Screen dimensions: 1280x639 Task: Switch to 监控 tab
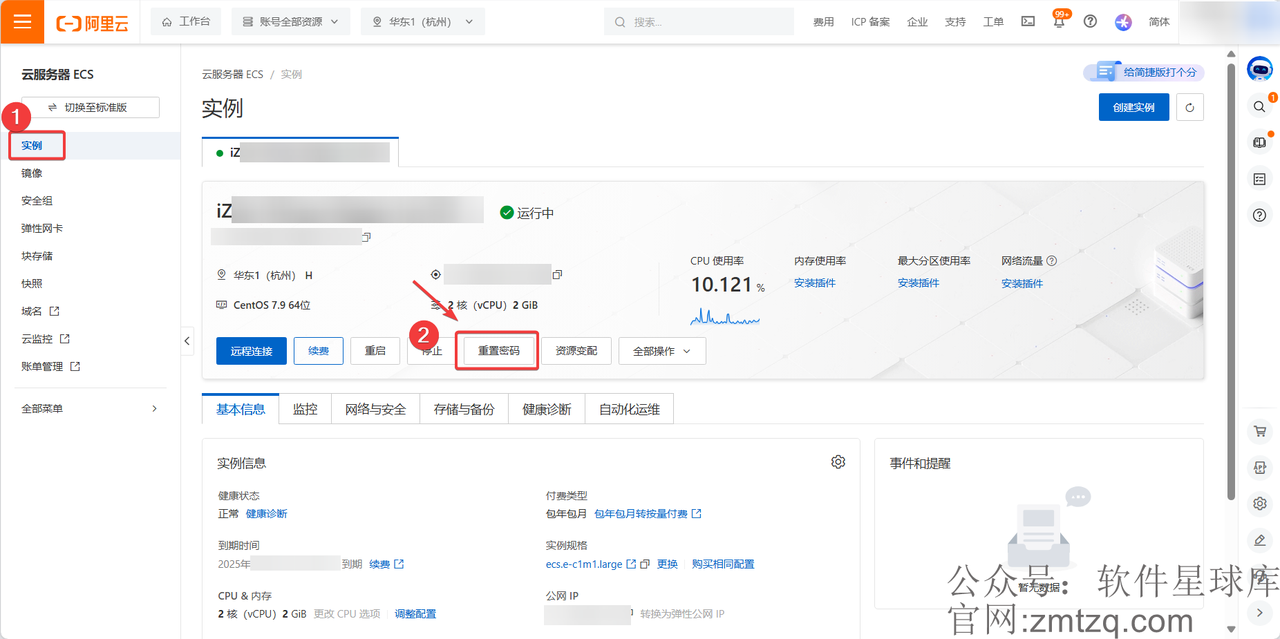point(305,409)
